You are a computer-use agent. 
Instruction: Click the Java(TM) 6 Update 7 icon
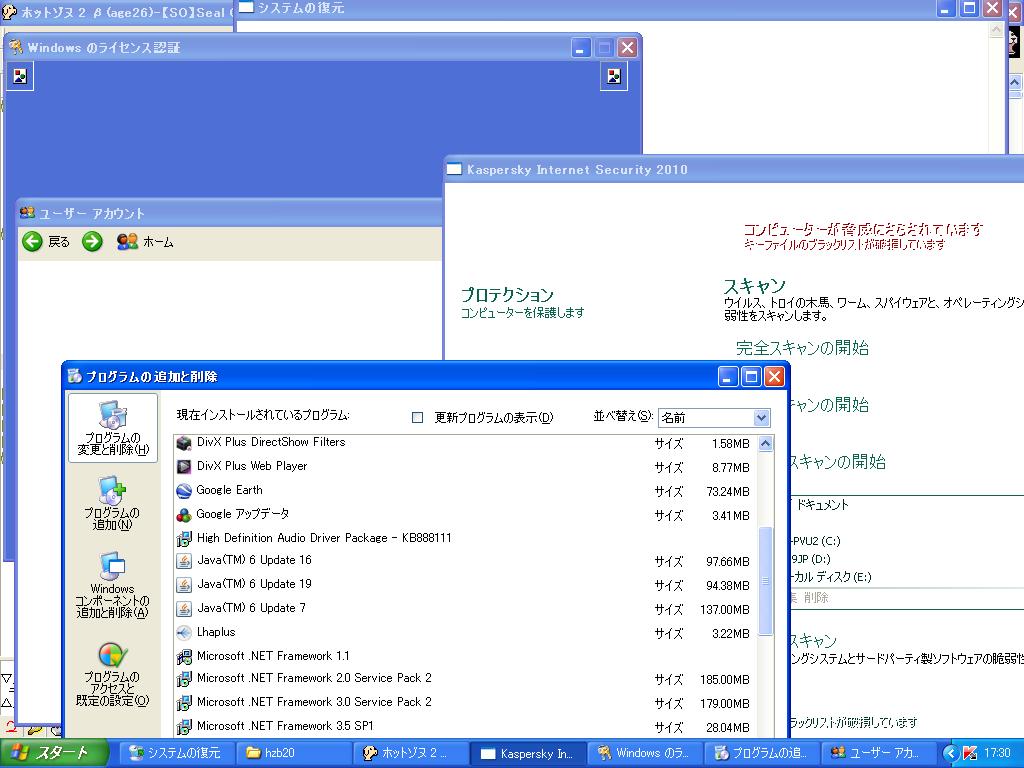tap(184, 609)
